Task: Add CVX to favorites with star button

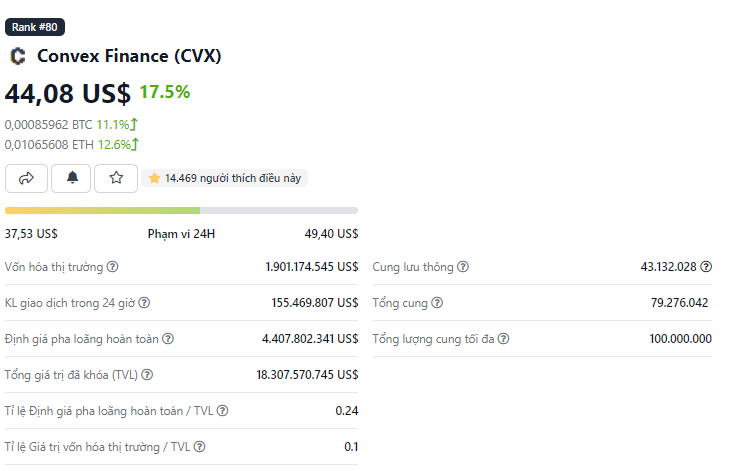Action: 116,178
